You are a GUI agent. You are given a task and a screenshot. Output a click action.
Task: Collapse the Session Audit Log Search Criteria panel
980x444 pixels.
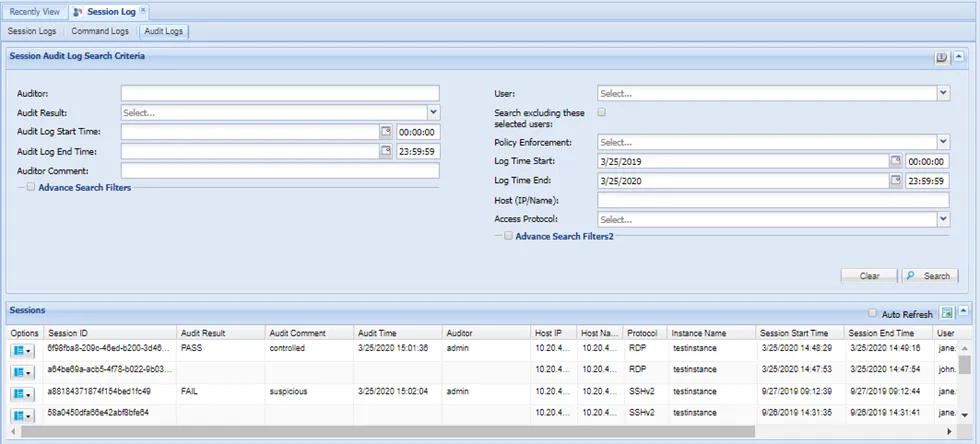coord(959,58)
